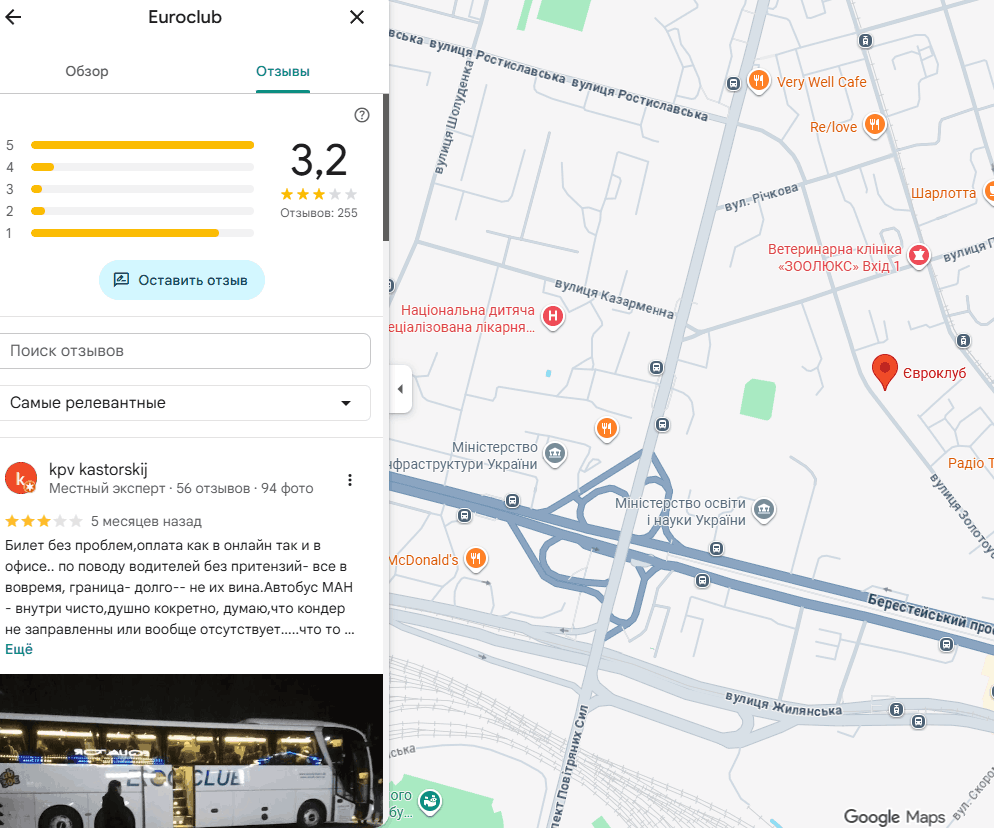Click the Отзывов: 255 review count

pos(319,213)
